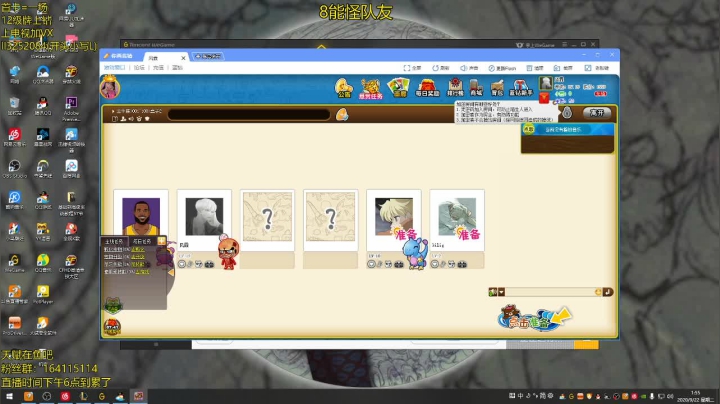This screenshot has width=720, height=404.
Task: Click the horn icon next to message bar
Action: click(342, 114)
